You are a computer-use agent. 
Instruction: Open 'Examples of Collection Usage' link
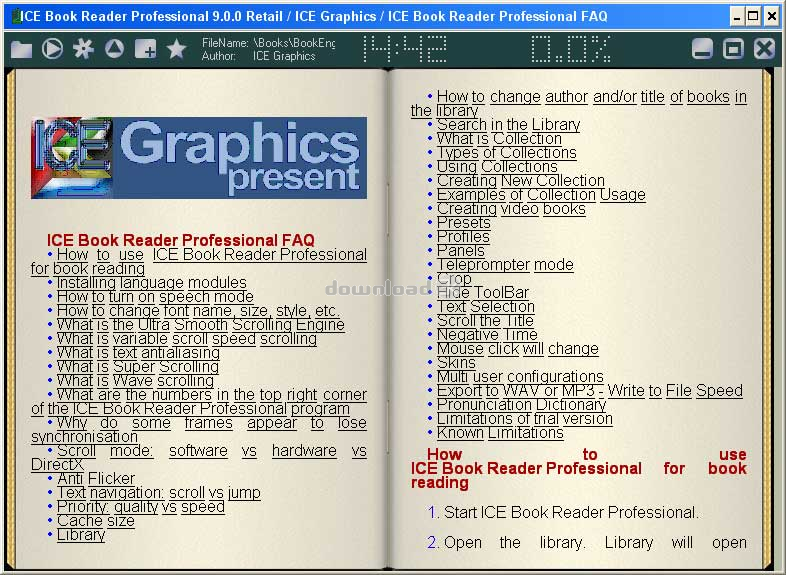point(541,195)
